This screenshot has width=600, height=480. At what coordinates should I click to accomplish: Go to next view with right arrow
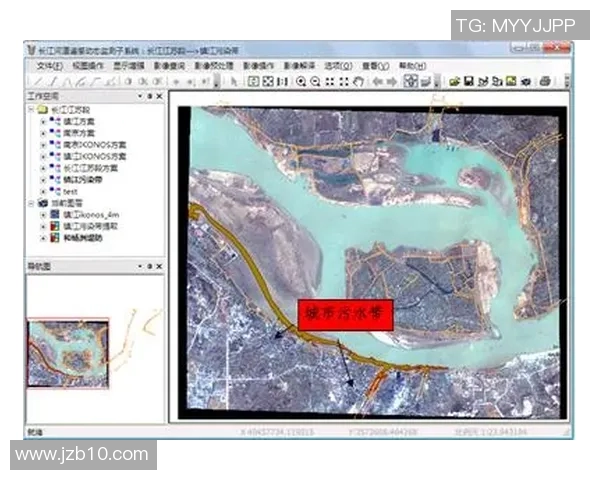(x=391, y=81)
